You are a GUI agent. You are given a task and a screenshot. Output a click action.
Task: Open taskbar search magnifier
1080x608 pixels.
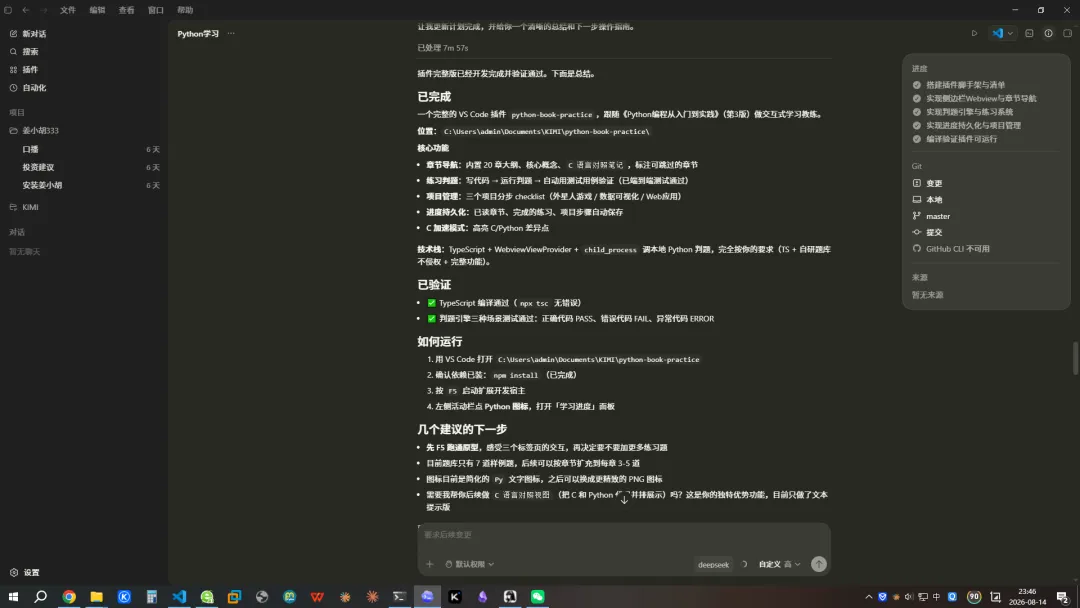(41, 597)
